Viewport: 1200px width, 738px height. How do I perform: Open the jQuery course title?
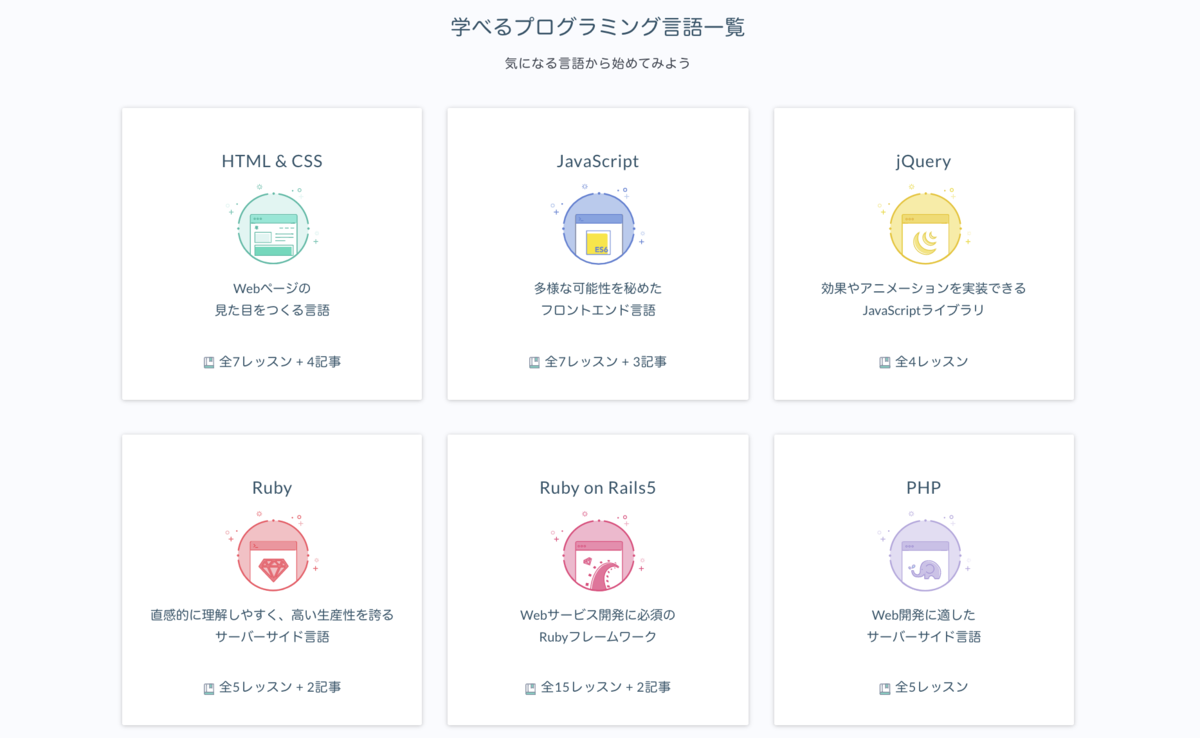coord(924,161)
